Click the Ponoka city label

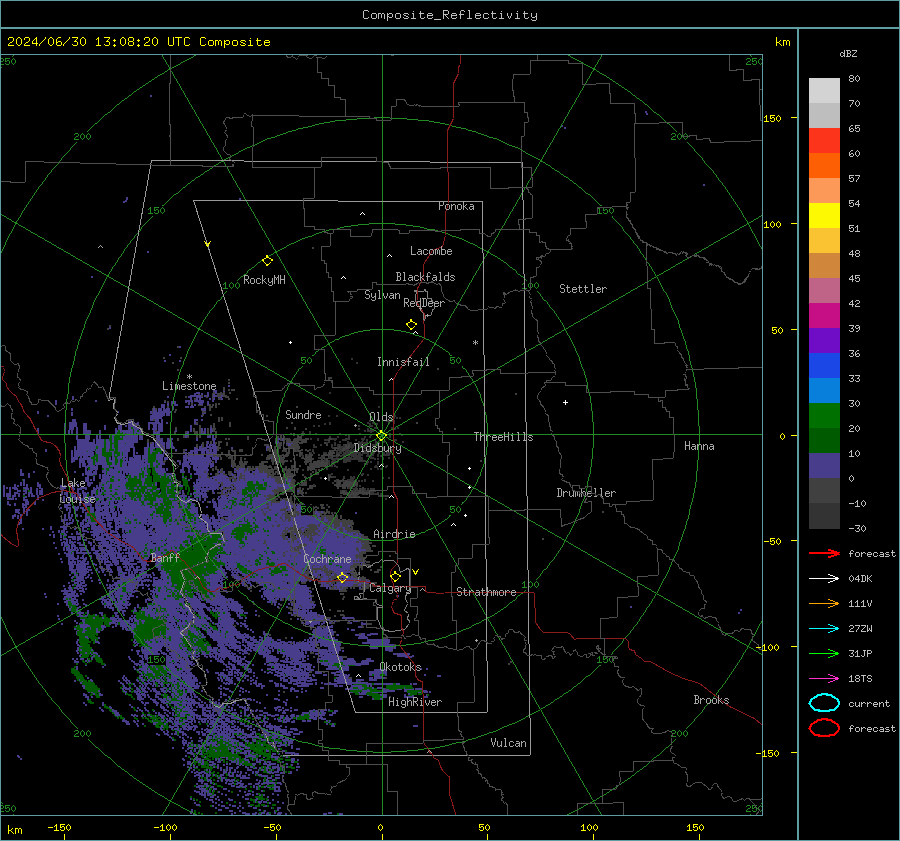click(x=456, y=206)
